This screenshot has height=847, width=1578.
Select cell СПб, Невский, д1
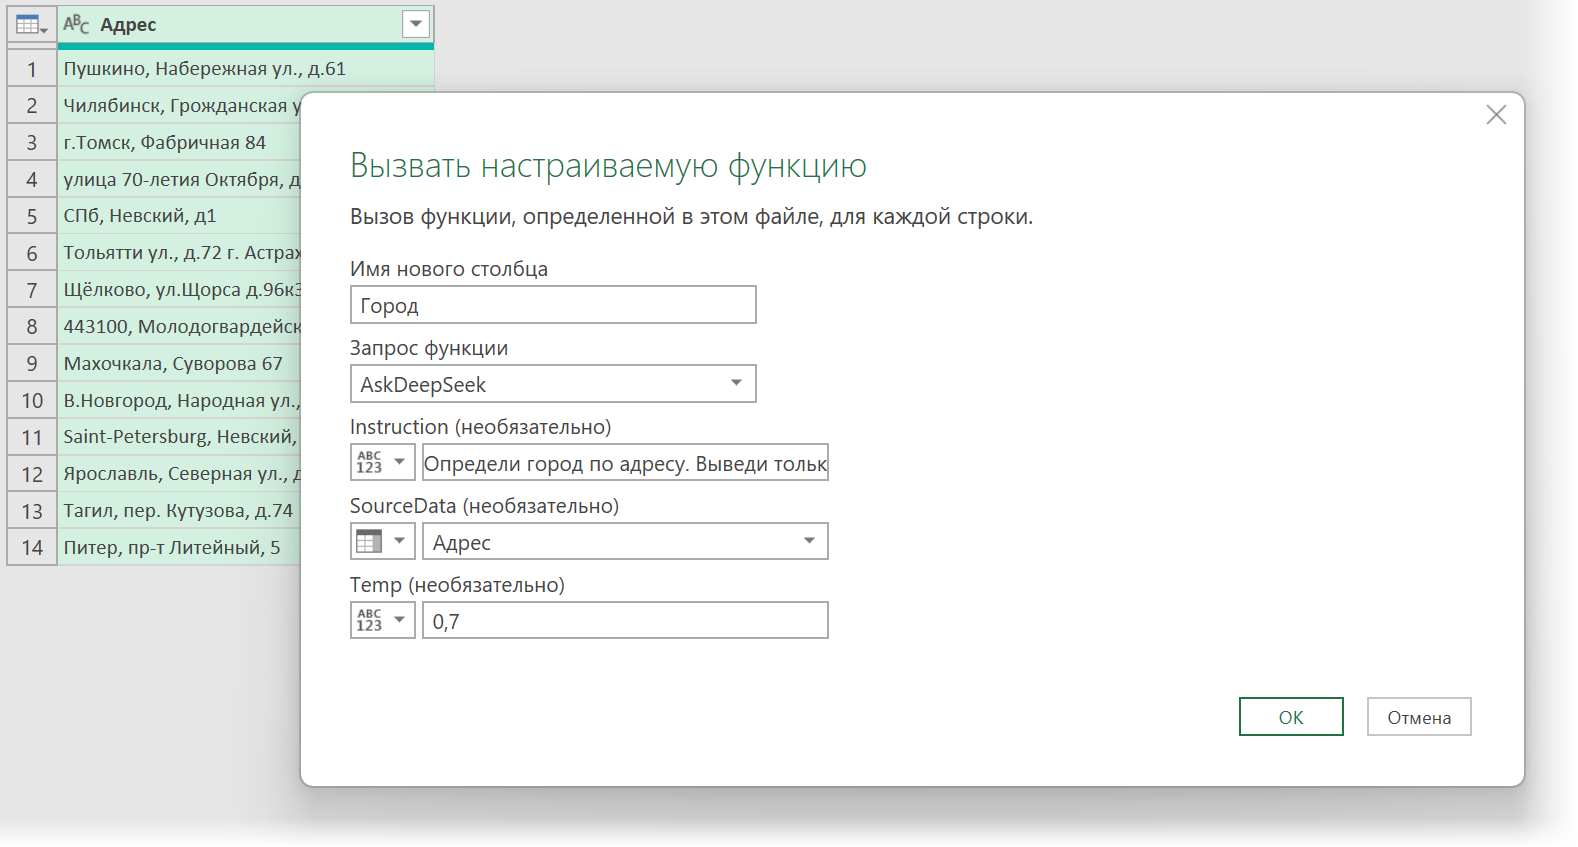click(x=179, y=216)
